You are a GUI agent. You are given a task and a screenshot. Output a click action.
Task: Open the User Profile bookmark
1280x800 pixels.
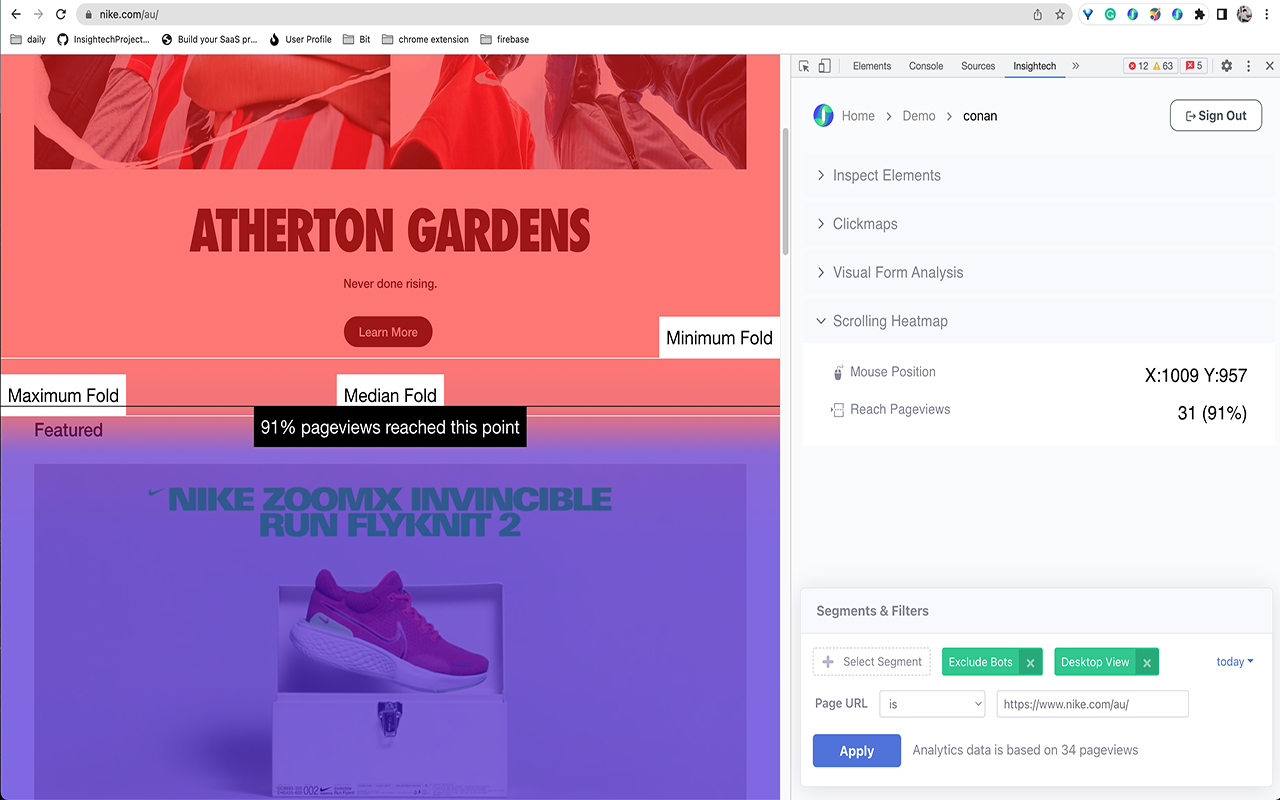tap(300, 39)
